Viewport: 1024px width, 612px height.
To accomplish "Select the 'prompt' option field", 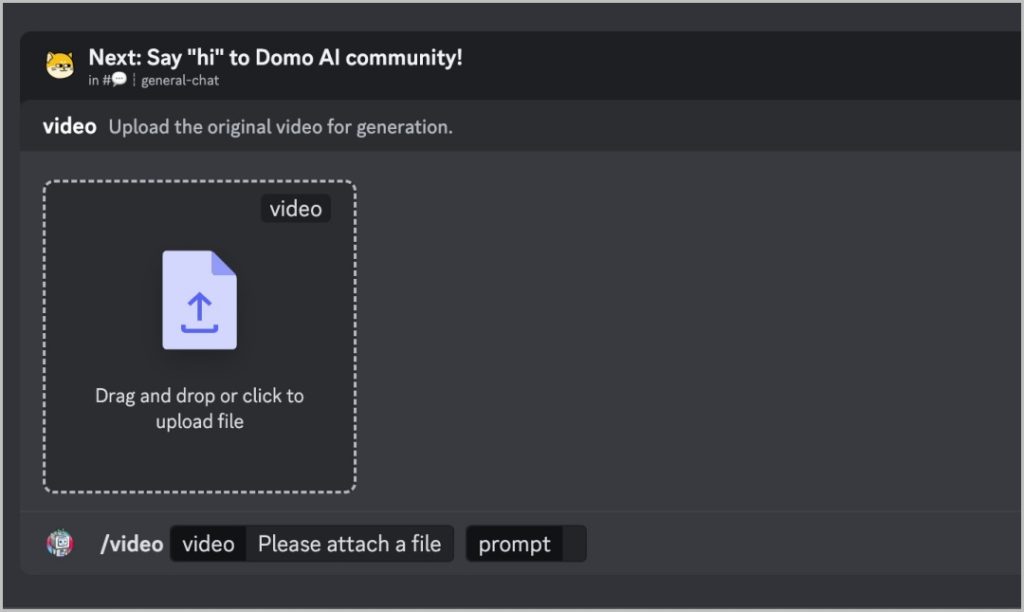I will 526,543.
